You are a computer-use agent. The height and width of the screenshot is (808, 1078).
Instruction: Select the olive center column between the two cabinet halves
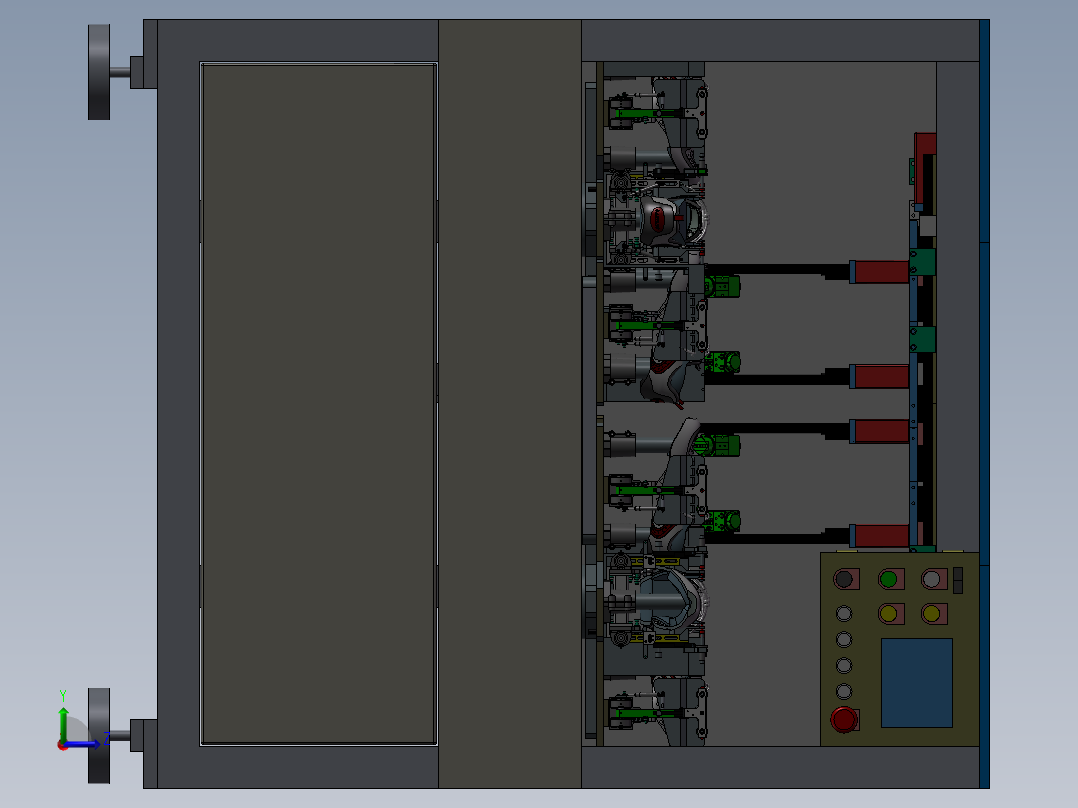[x=510, y=404]
